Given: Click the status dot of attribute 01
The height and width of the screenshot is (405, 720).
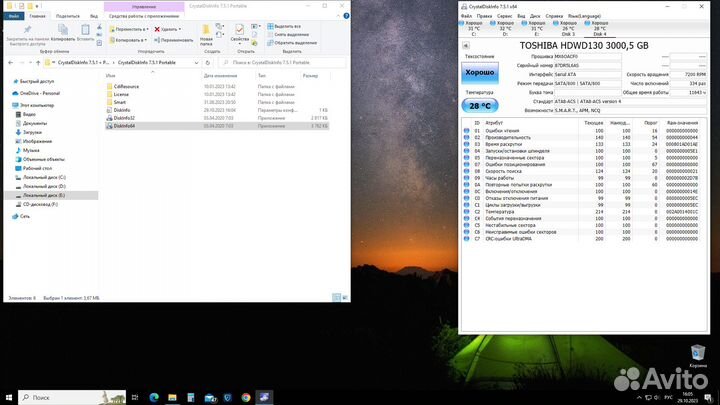Looking at the screenshot, I should pos(467,131).
